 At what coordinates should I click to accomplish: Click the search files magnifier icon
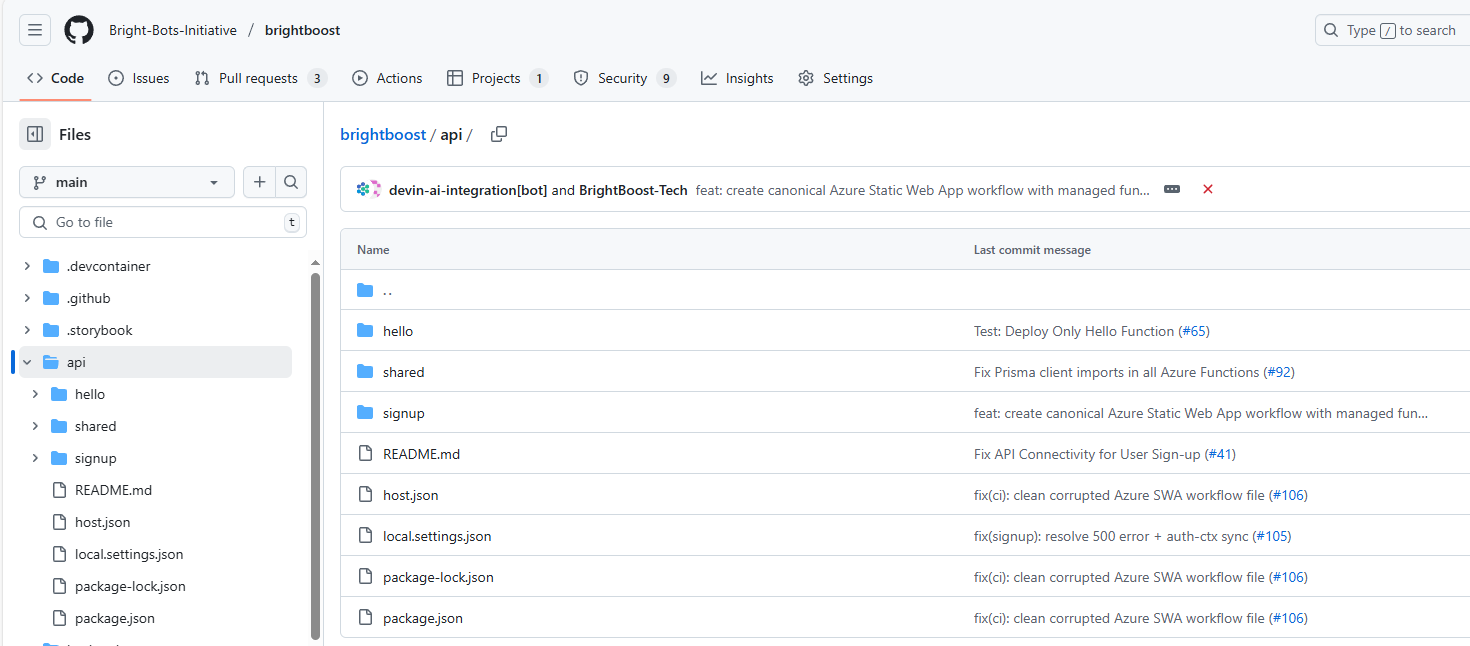pyautogui.click(x=291, y=182)
